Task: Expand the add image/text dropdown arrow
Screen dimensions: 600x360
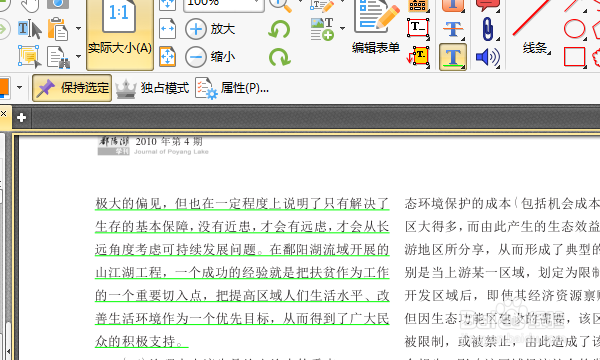Action: coord(342,28)
